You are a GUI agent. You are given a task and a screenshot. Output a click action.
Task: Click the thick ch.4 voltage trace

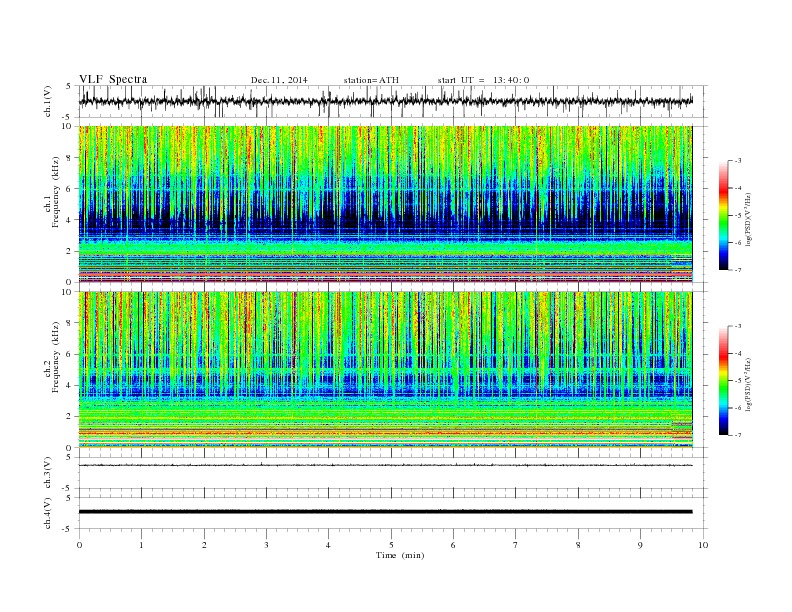tap(385, 512)
